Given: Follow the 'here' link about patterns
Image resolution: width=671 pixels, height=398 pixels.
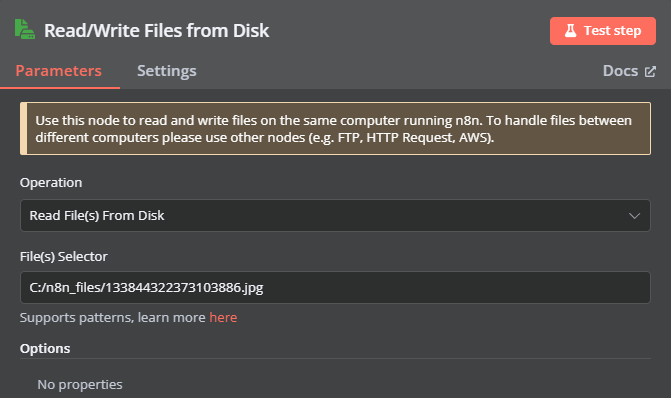Looking at the screenshot, I should pos(223,318).
